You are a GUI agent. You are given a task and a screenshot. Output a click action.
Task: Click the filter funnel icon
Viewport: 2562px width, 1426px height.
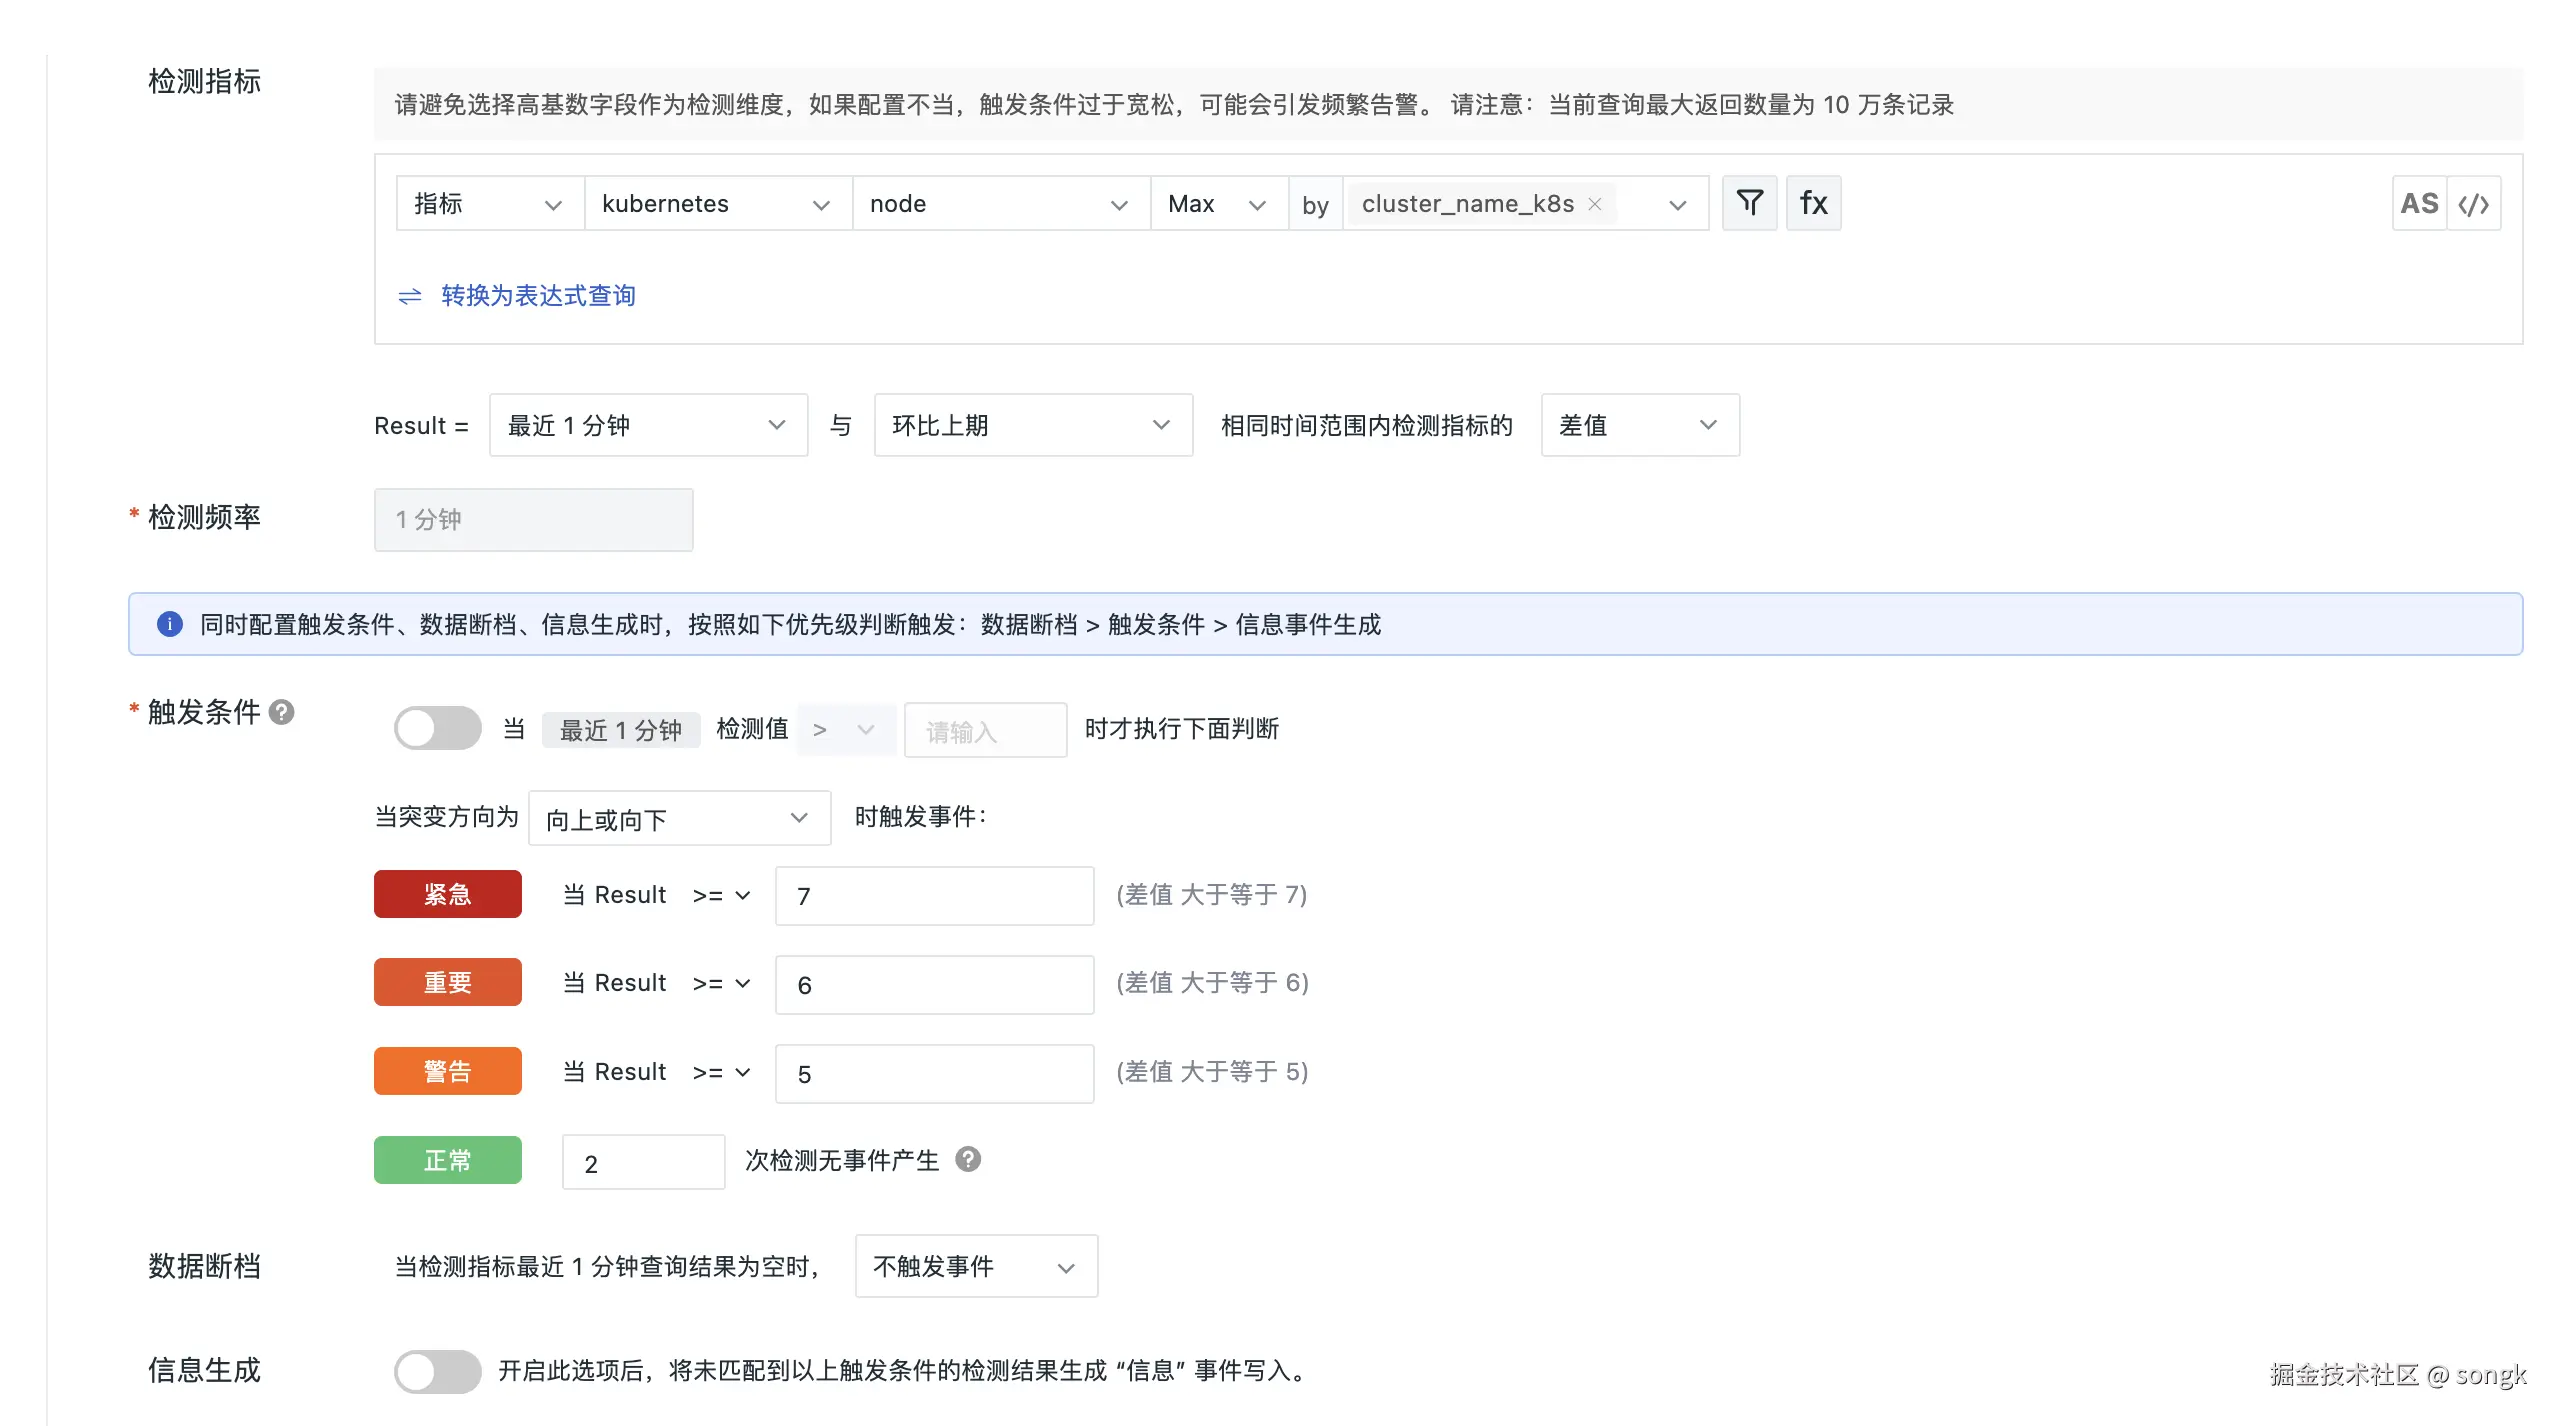(x=1749, y=203)
